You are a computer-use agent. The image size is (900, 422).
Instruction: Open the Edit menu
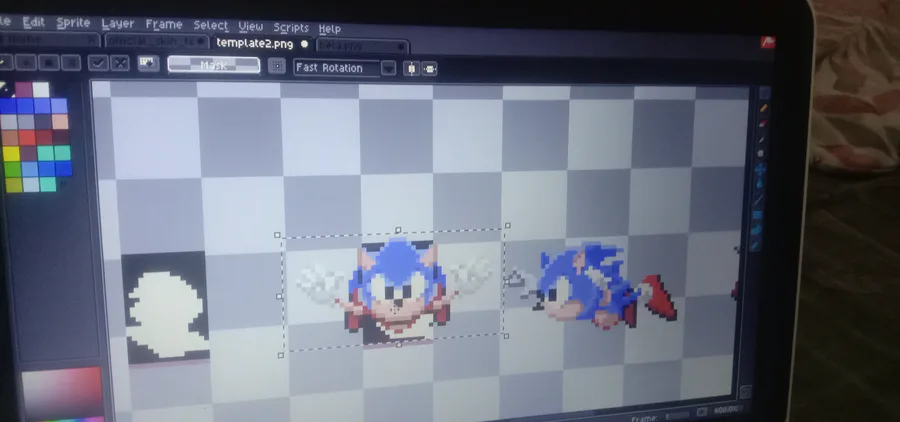click(x=33, y=22)
